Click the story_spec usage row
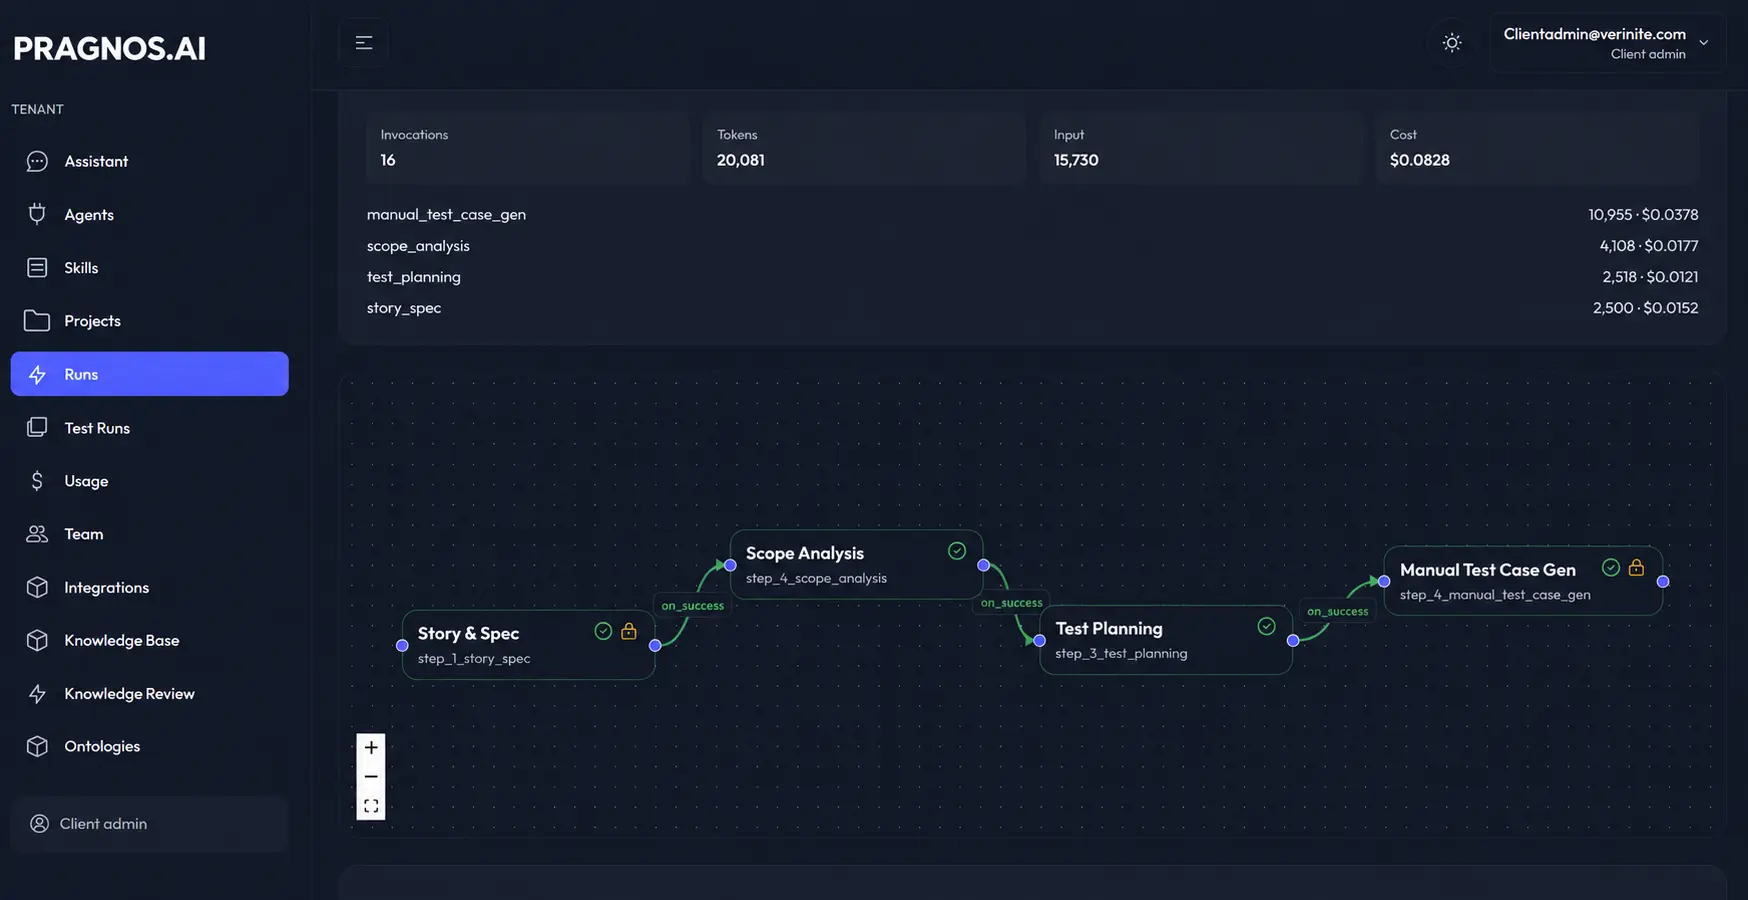The image size is (1748, 900). click(x=1032, y=307)
